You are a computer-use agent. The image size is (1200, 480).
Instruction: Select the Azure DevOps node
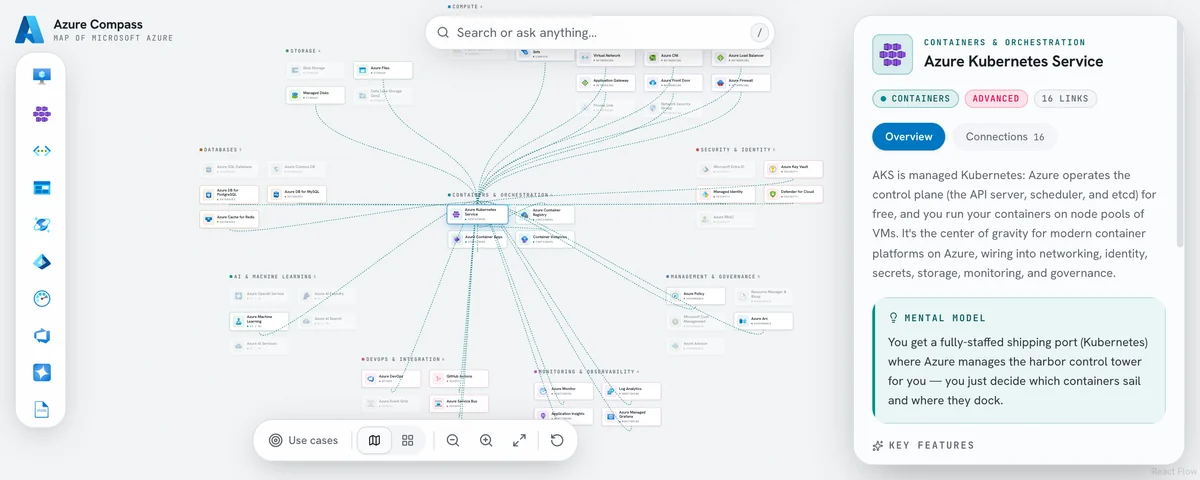point(392,379)
